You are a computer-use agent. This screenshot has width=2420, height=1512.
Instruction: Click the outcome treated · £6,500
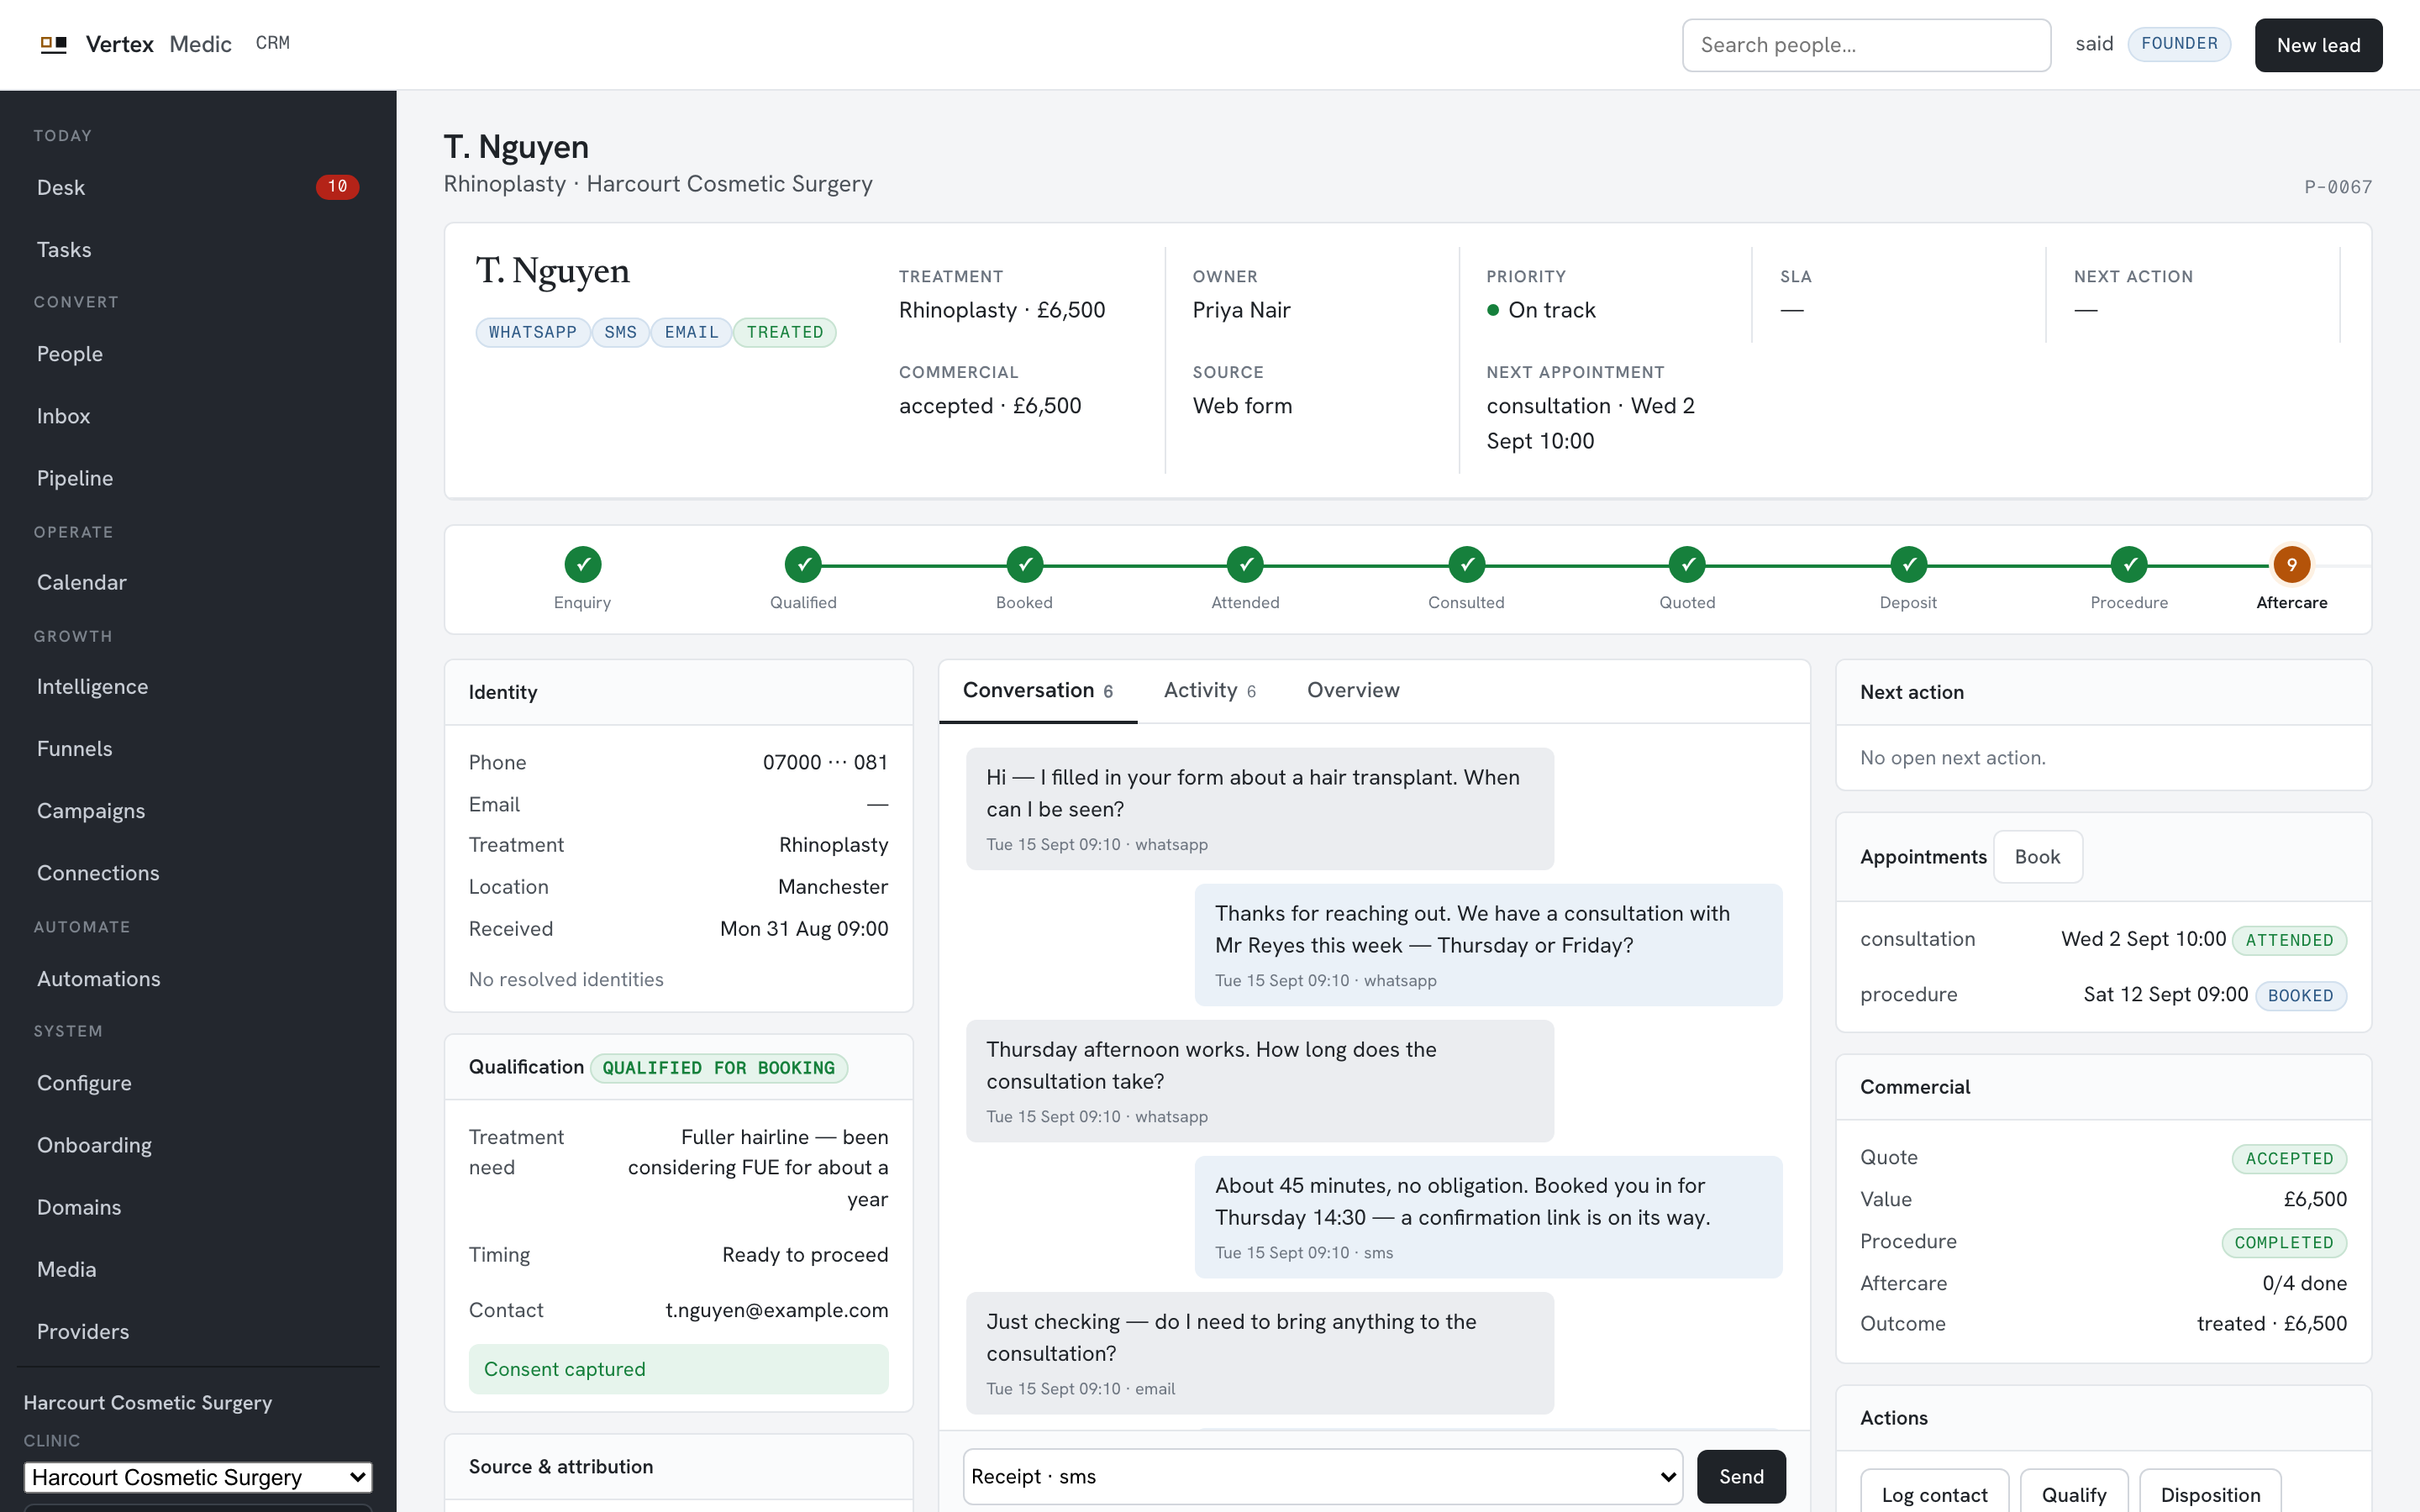[2271, 1324]
